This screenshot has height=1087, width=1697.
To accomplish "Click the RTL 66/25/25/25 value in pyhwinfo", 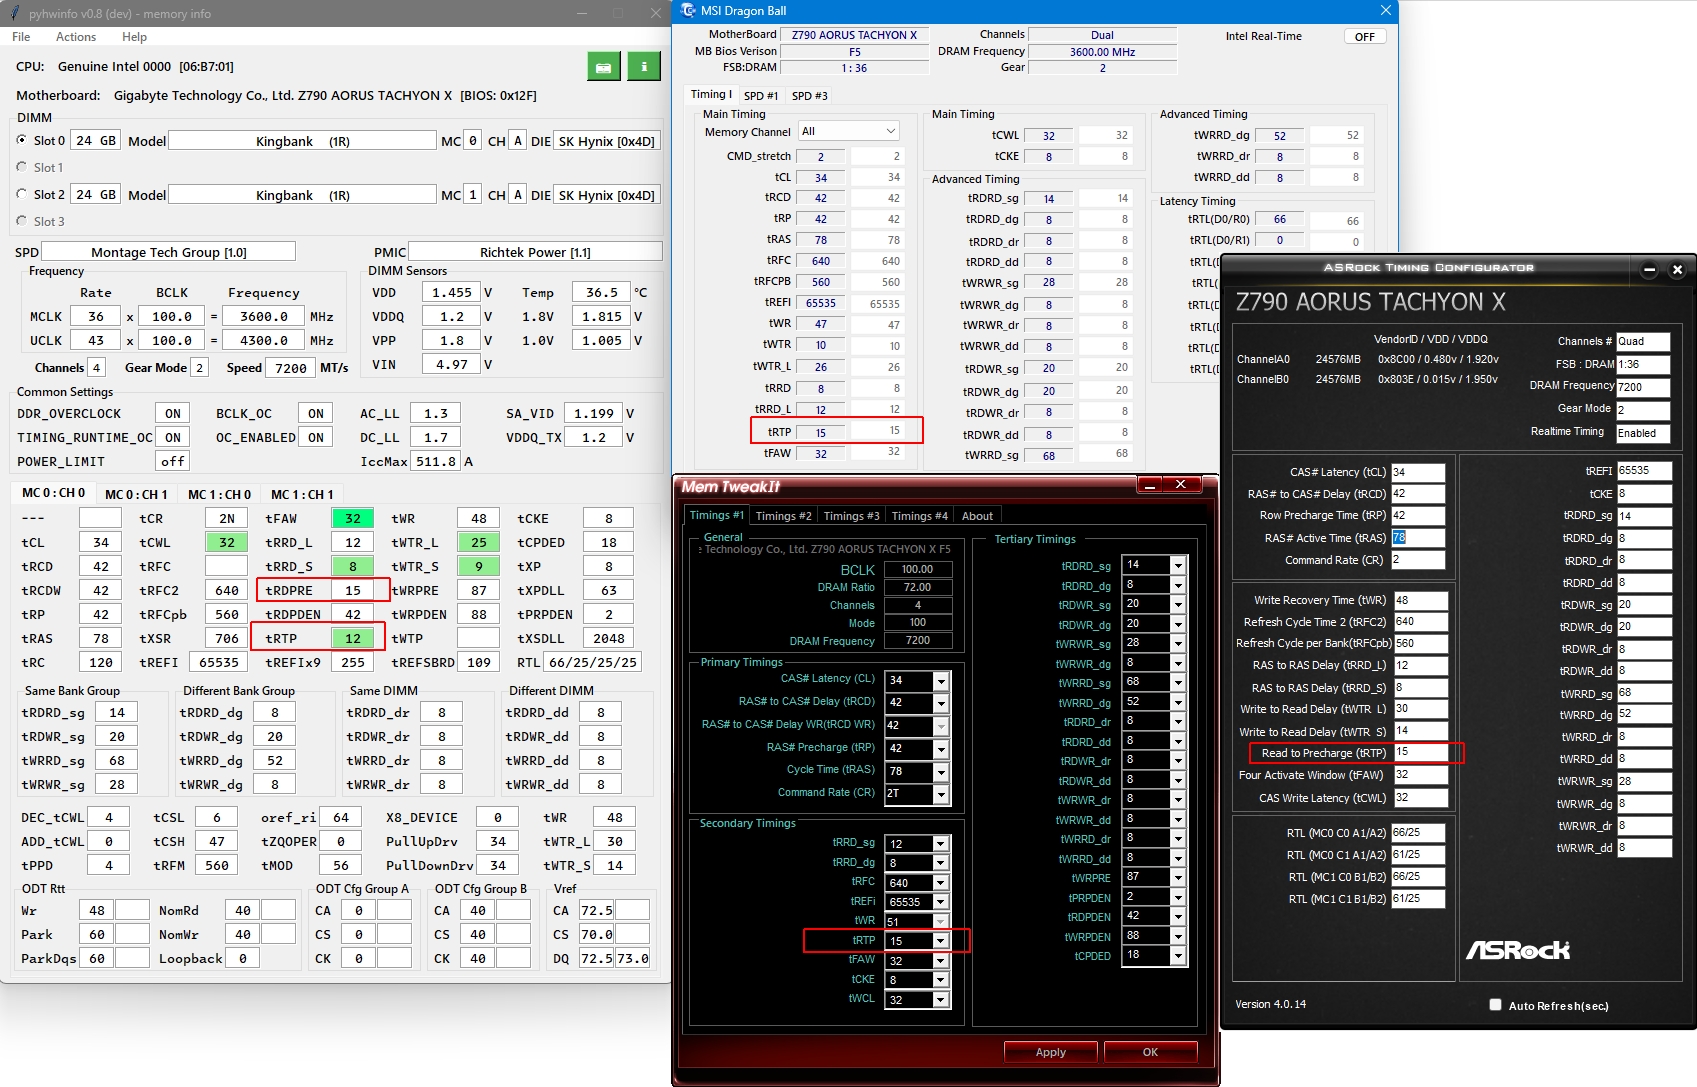I will (593, 662).
